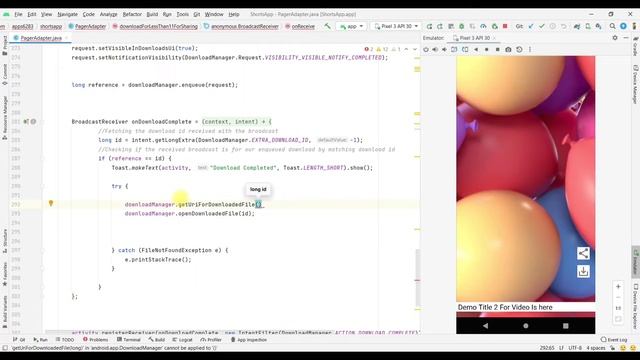Open the Refactor menu
Screen dimensions: 640x360
coord(132,14)
